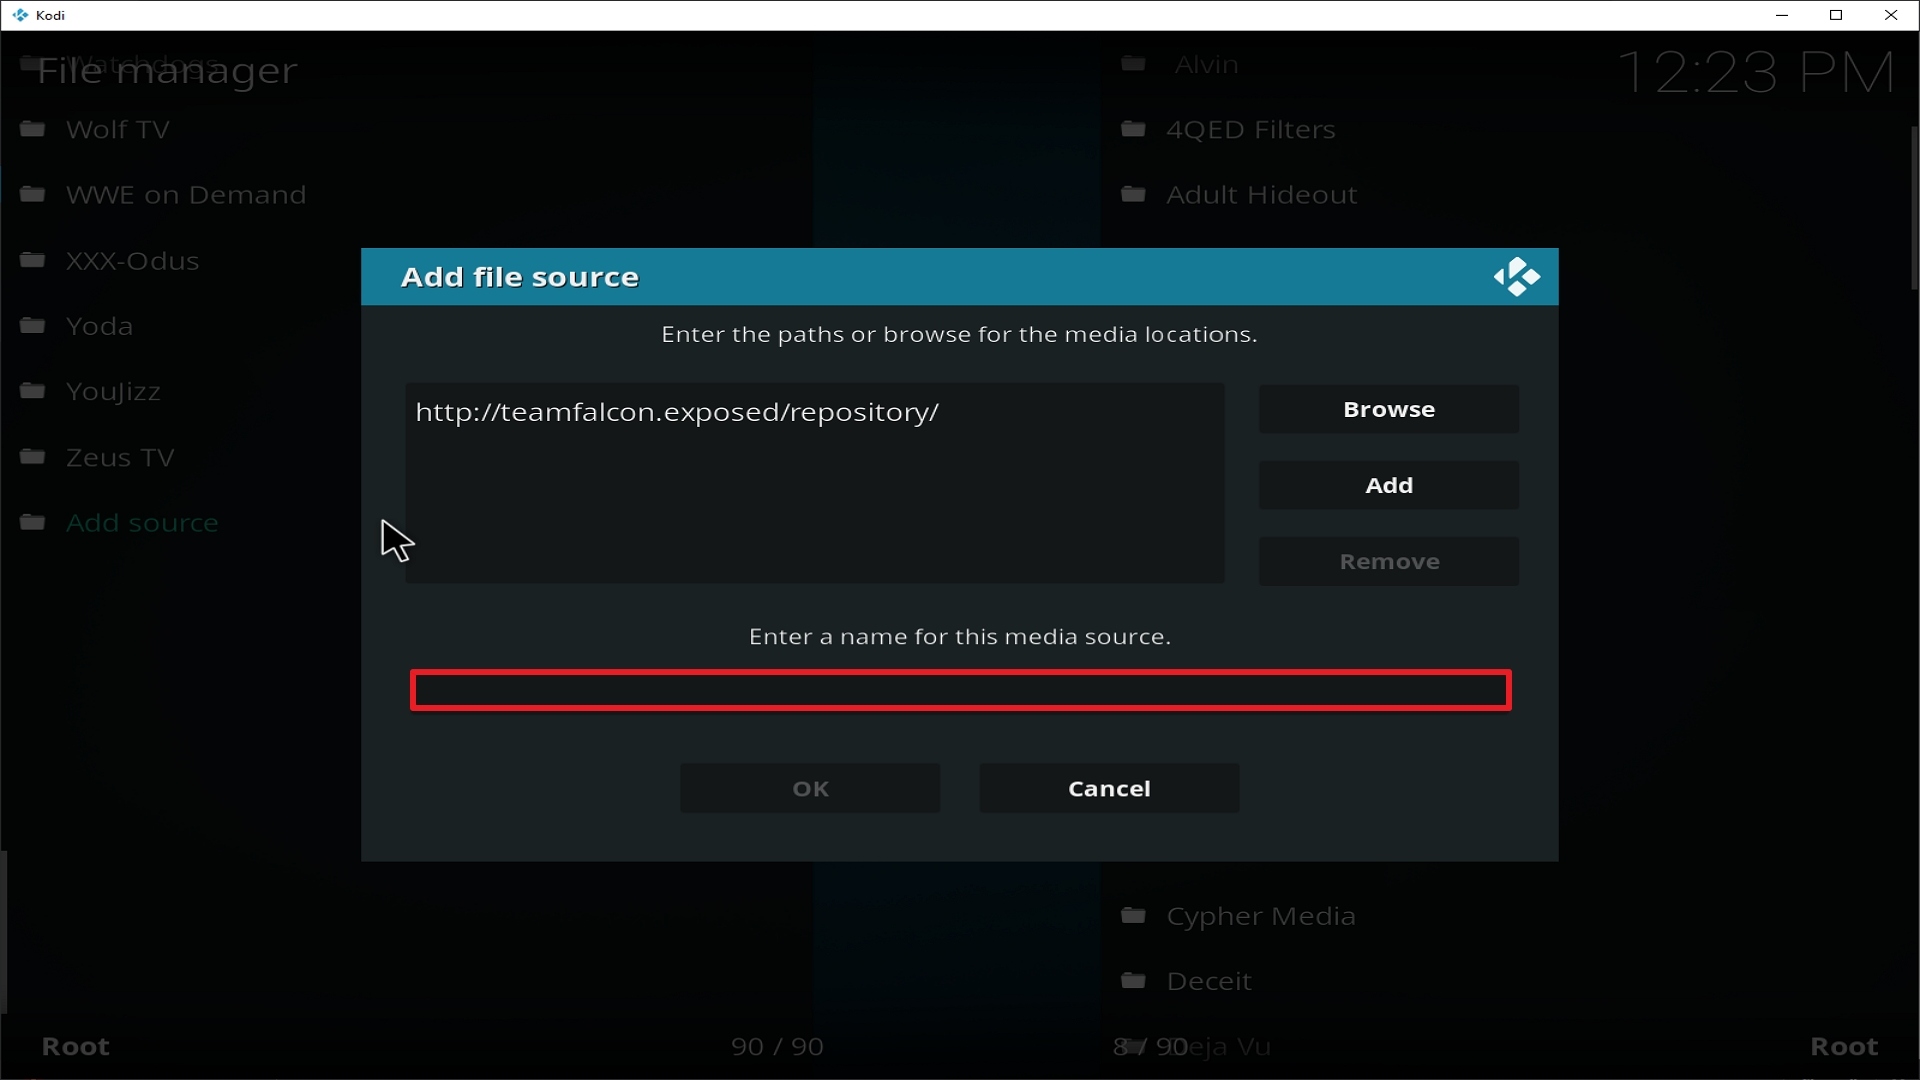Open the Alvin folder icon
The width and height of the screenshot is (1920, 1080).
coord(1133,64)
